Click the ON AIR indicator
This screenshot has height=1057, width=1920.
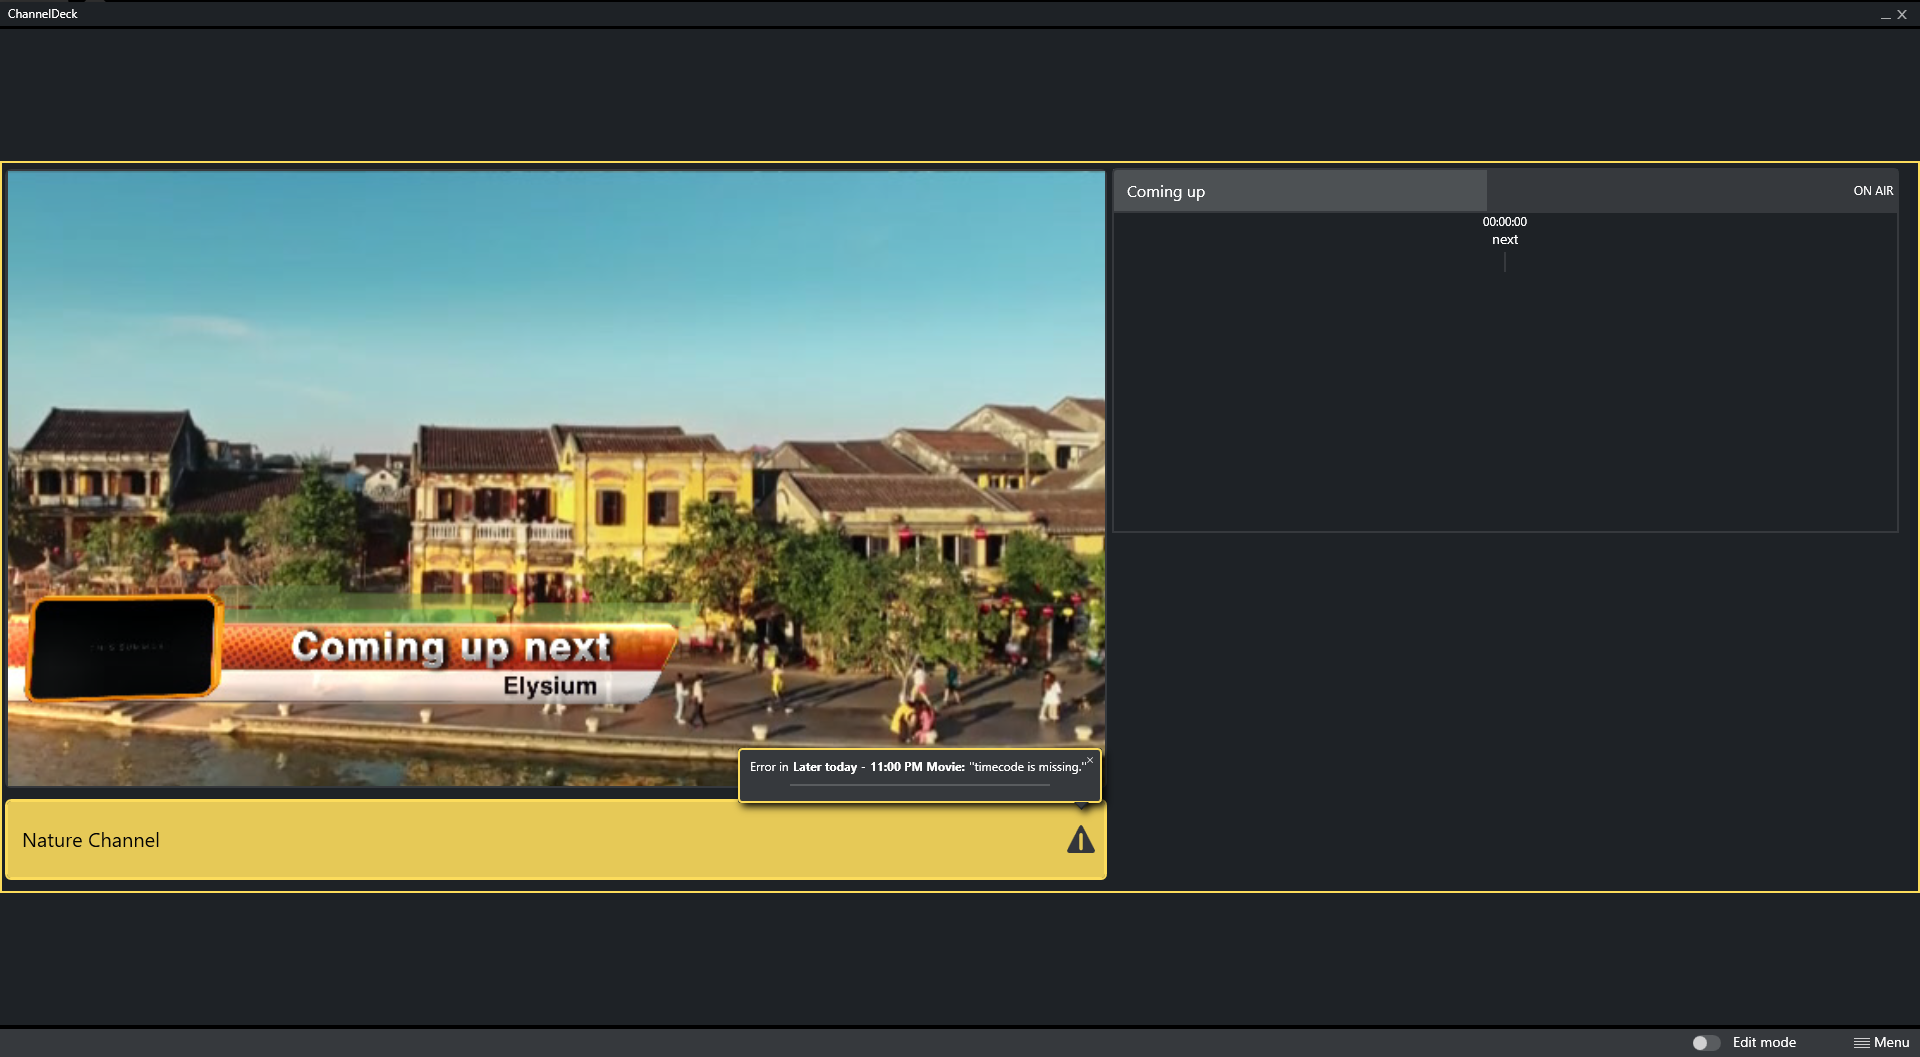pyautogui.click(x=1872, y=191)
